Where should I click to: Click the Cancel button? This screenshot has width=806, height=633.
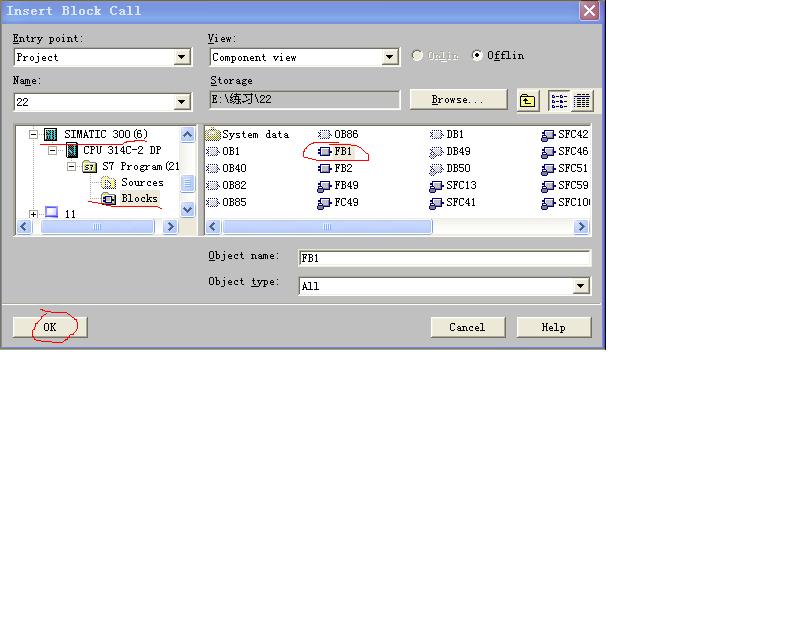tap(467, 327)
